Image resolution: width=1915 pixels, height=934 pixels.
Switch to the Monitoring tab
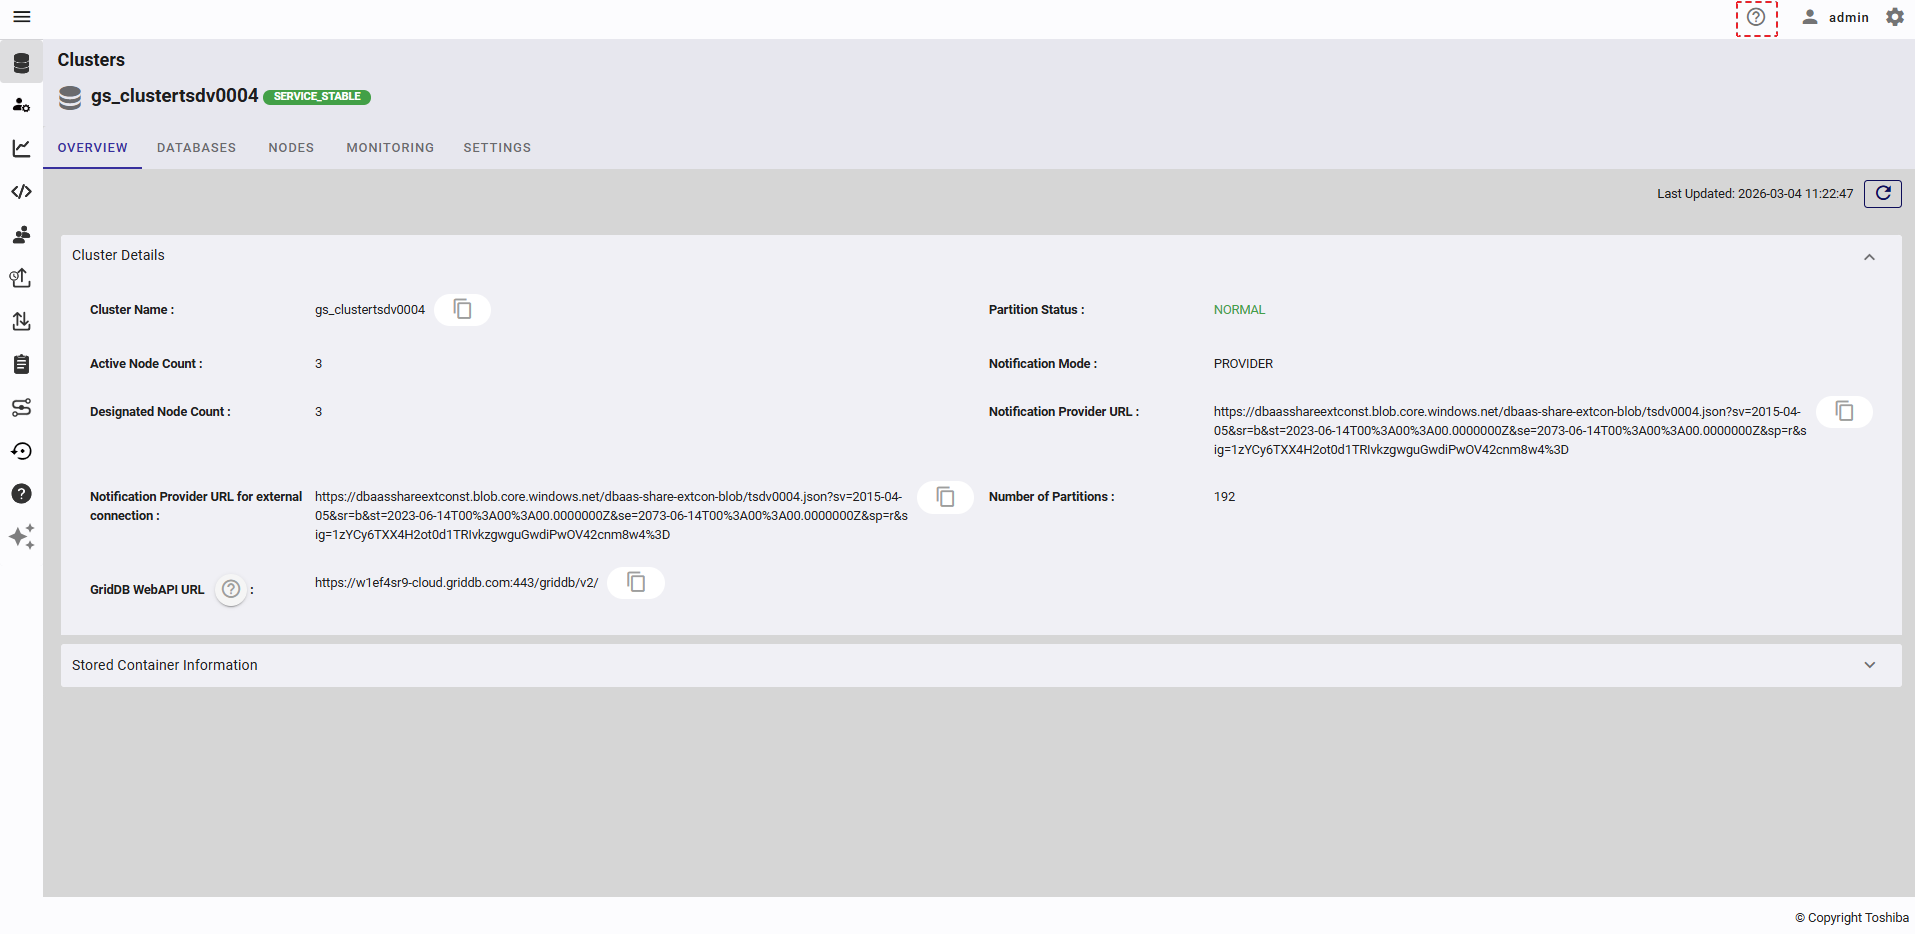click(x=390, y=148)
